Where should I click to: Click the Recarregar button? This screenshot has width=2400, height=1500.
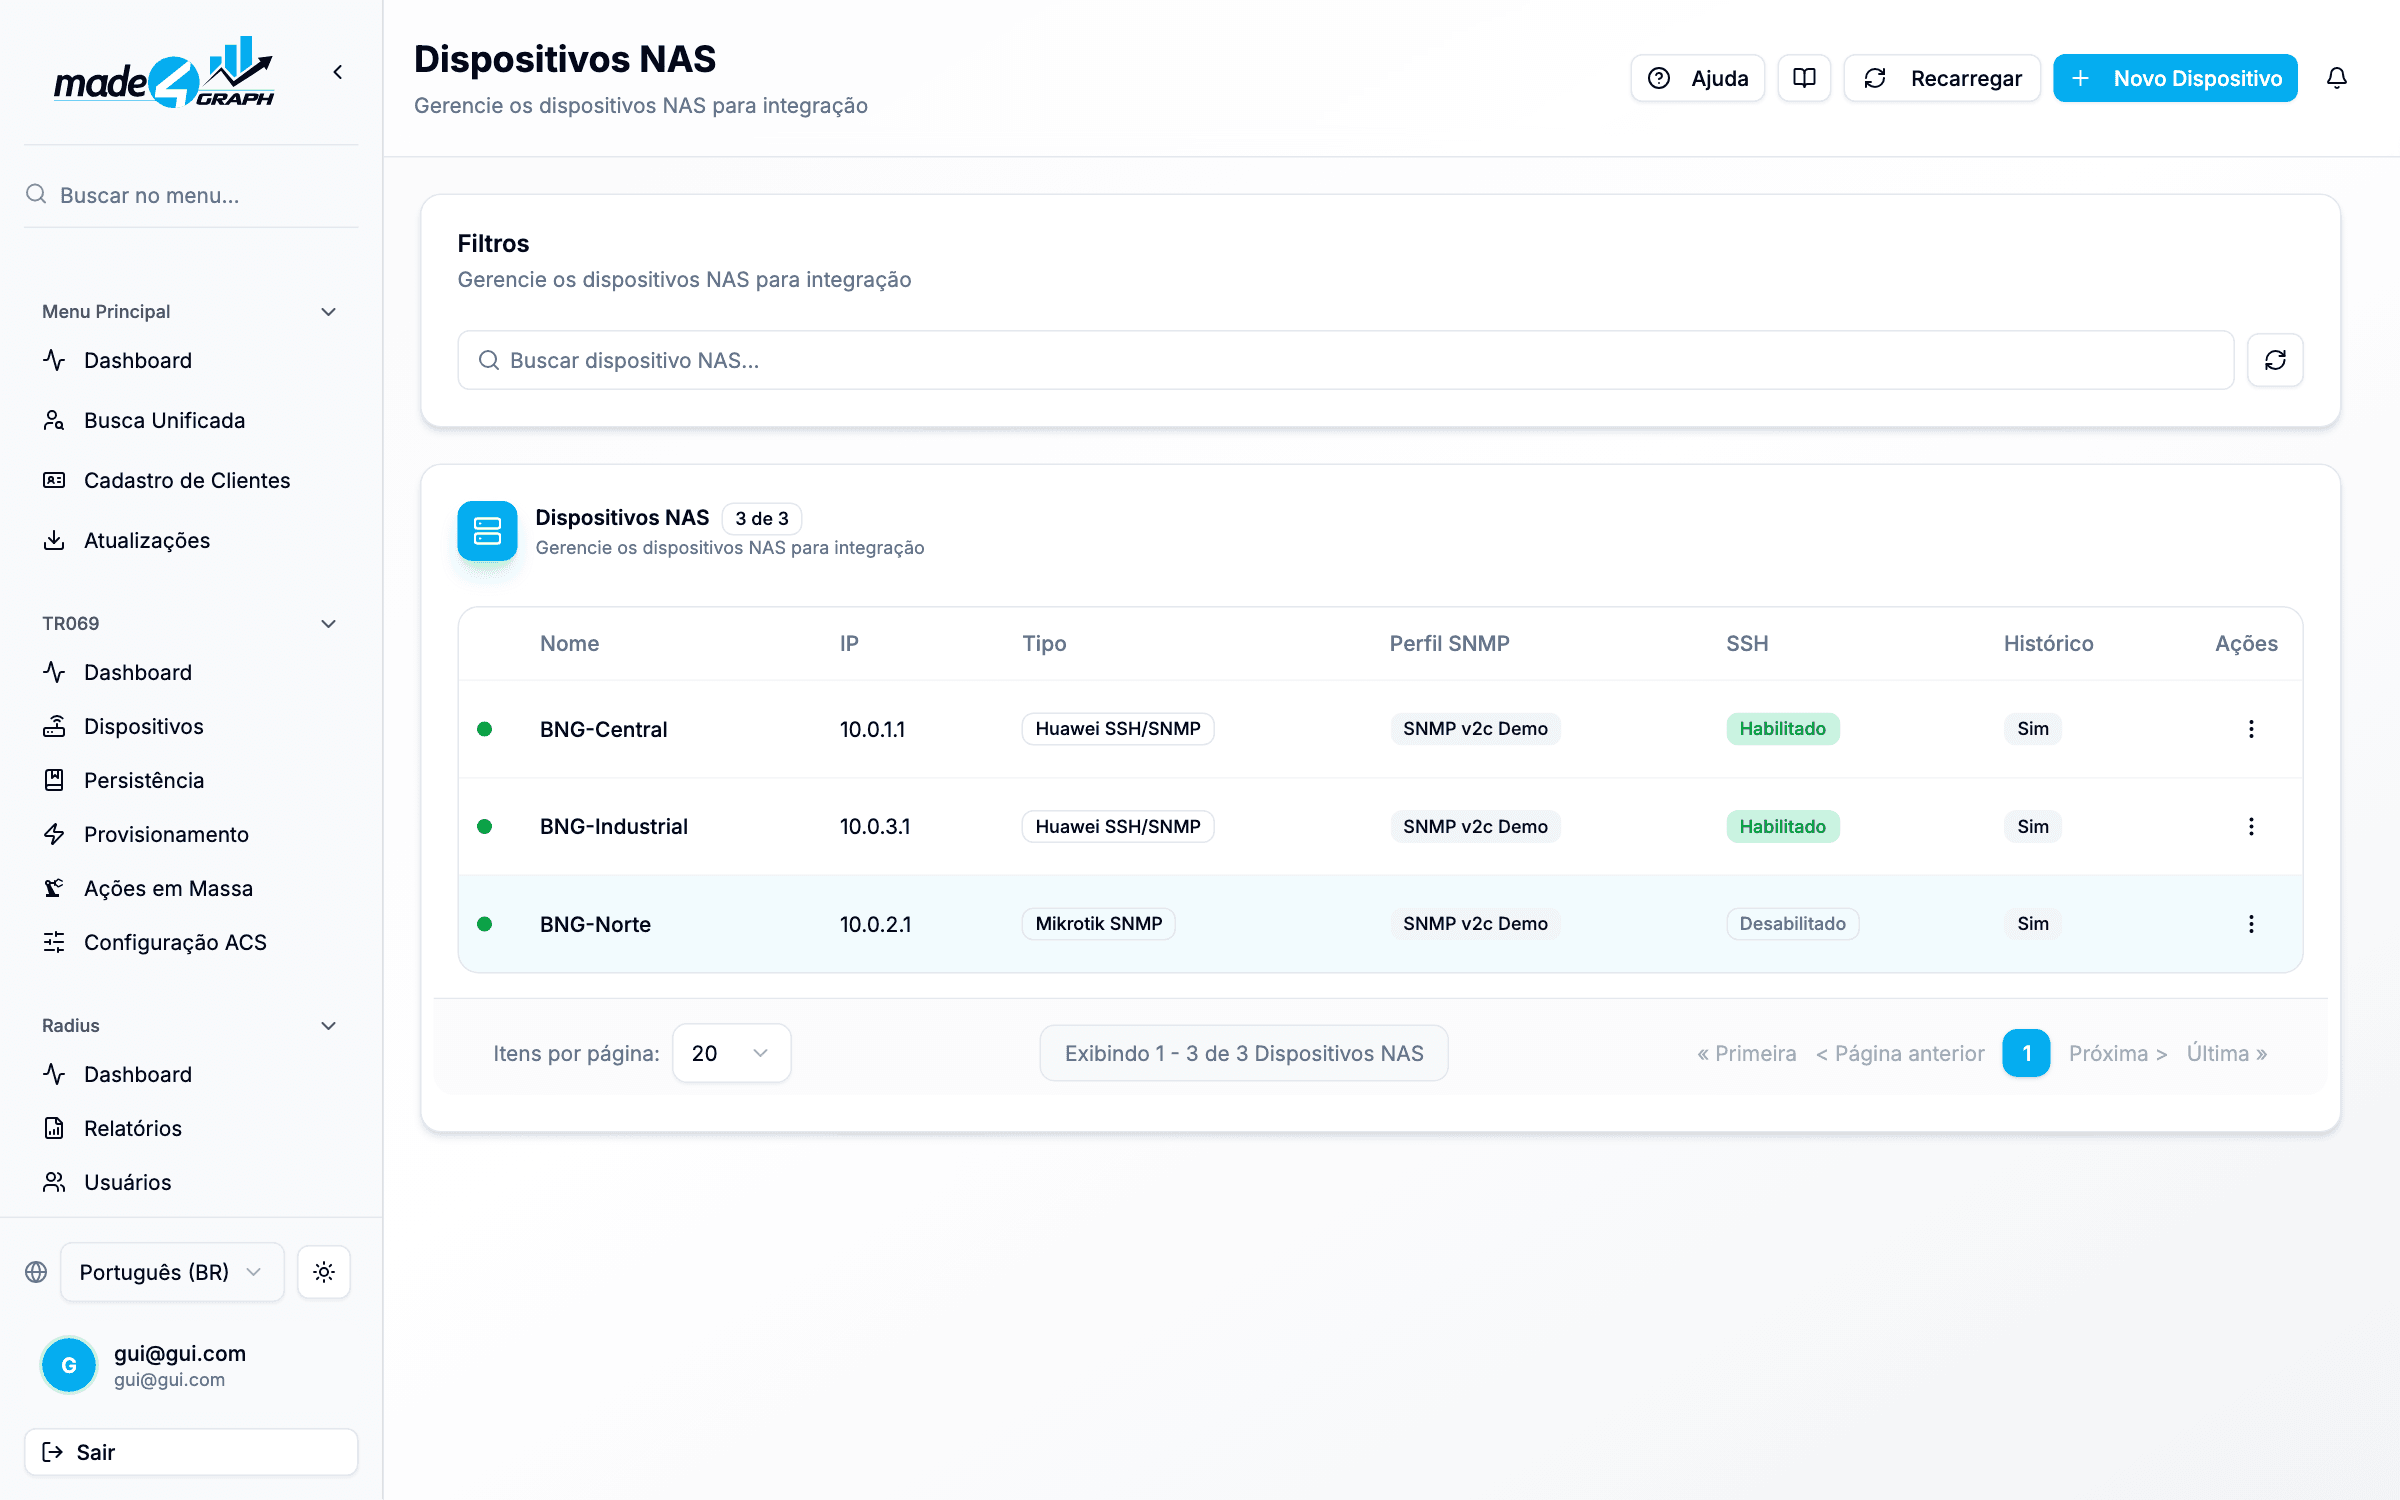(1942, 78)
